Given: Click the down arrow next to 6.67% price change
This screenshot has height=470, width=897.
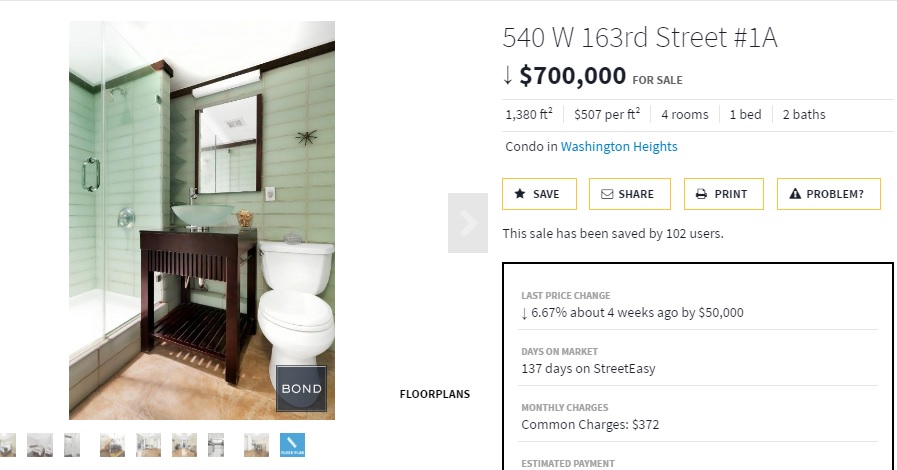Looking at the screenshot, I should tap(524, 313).
